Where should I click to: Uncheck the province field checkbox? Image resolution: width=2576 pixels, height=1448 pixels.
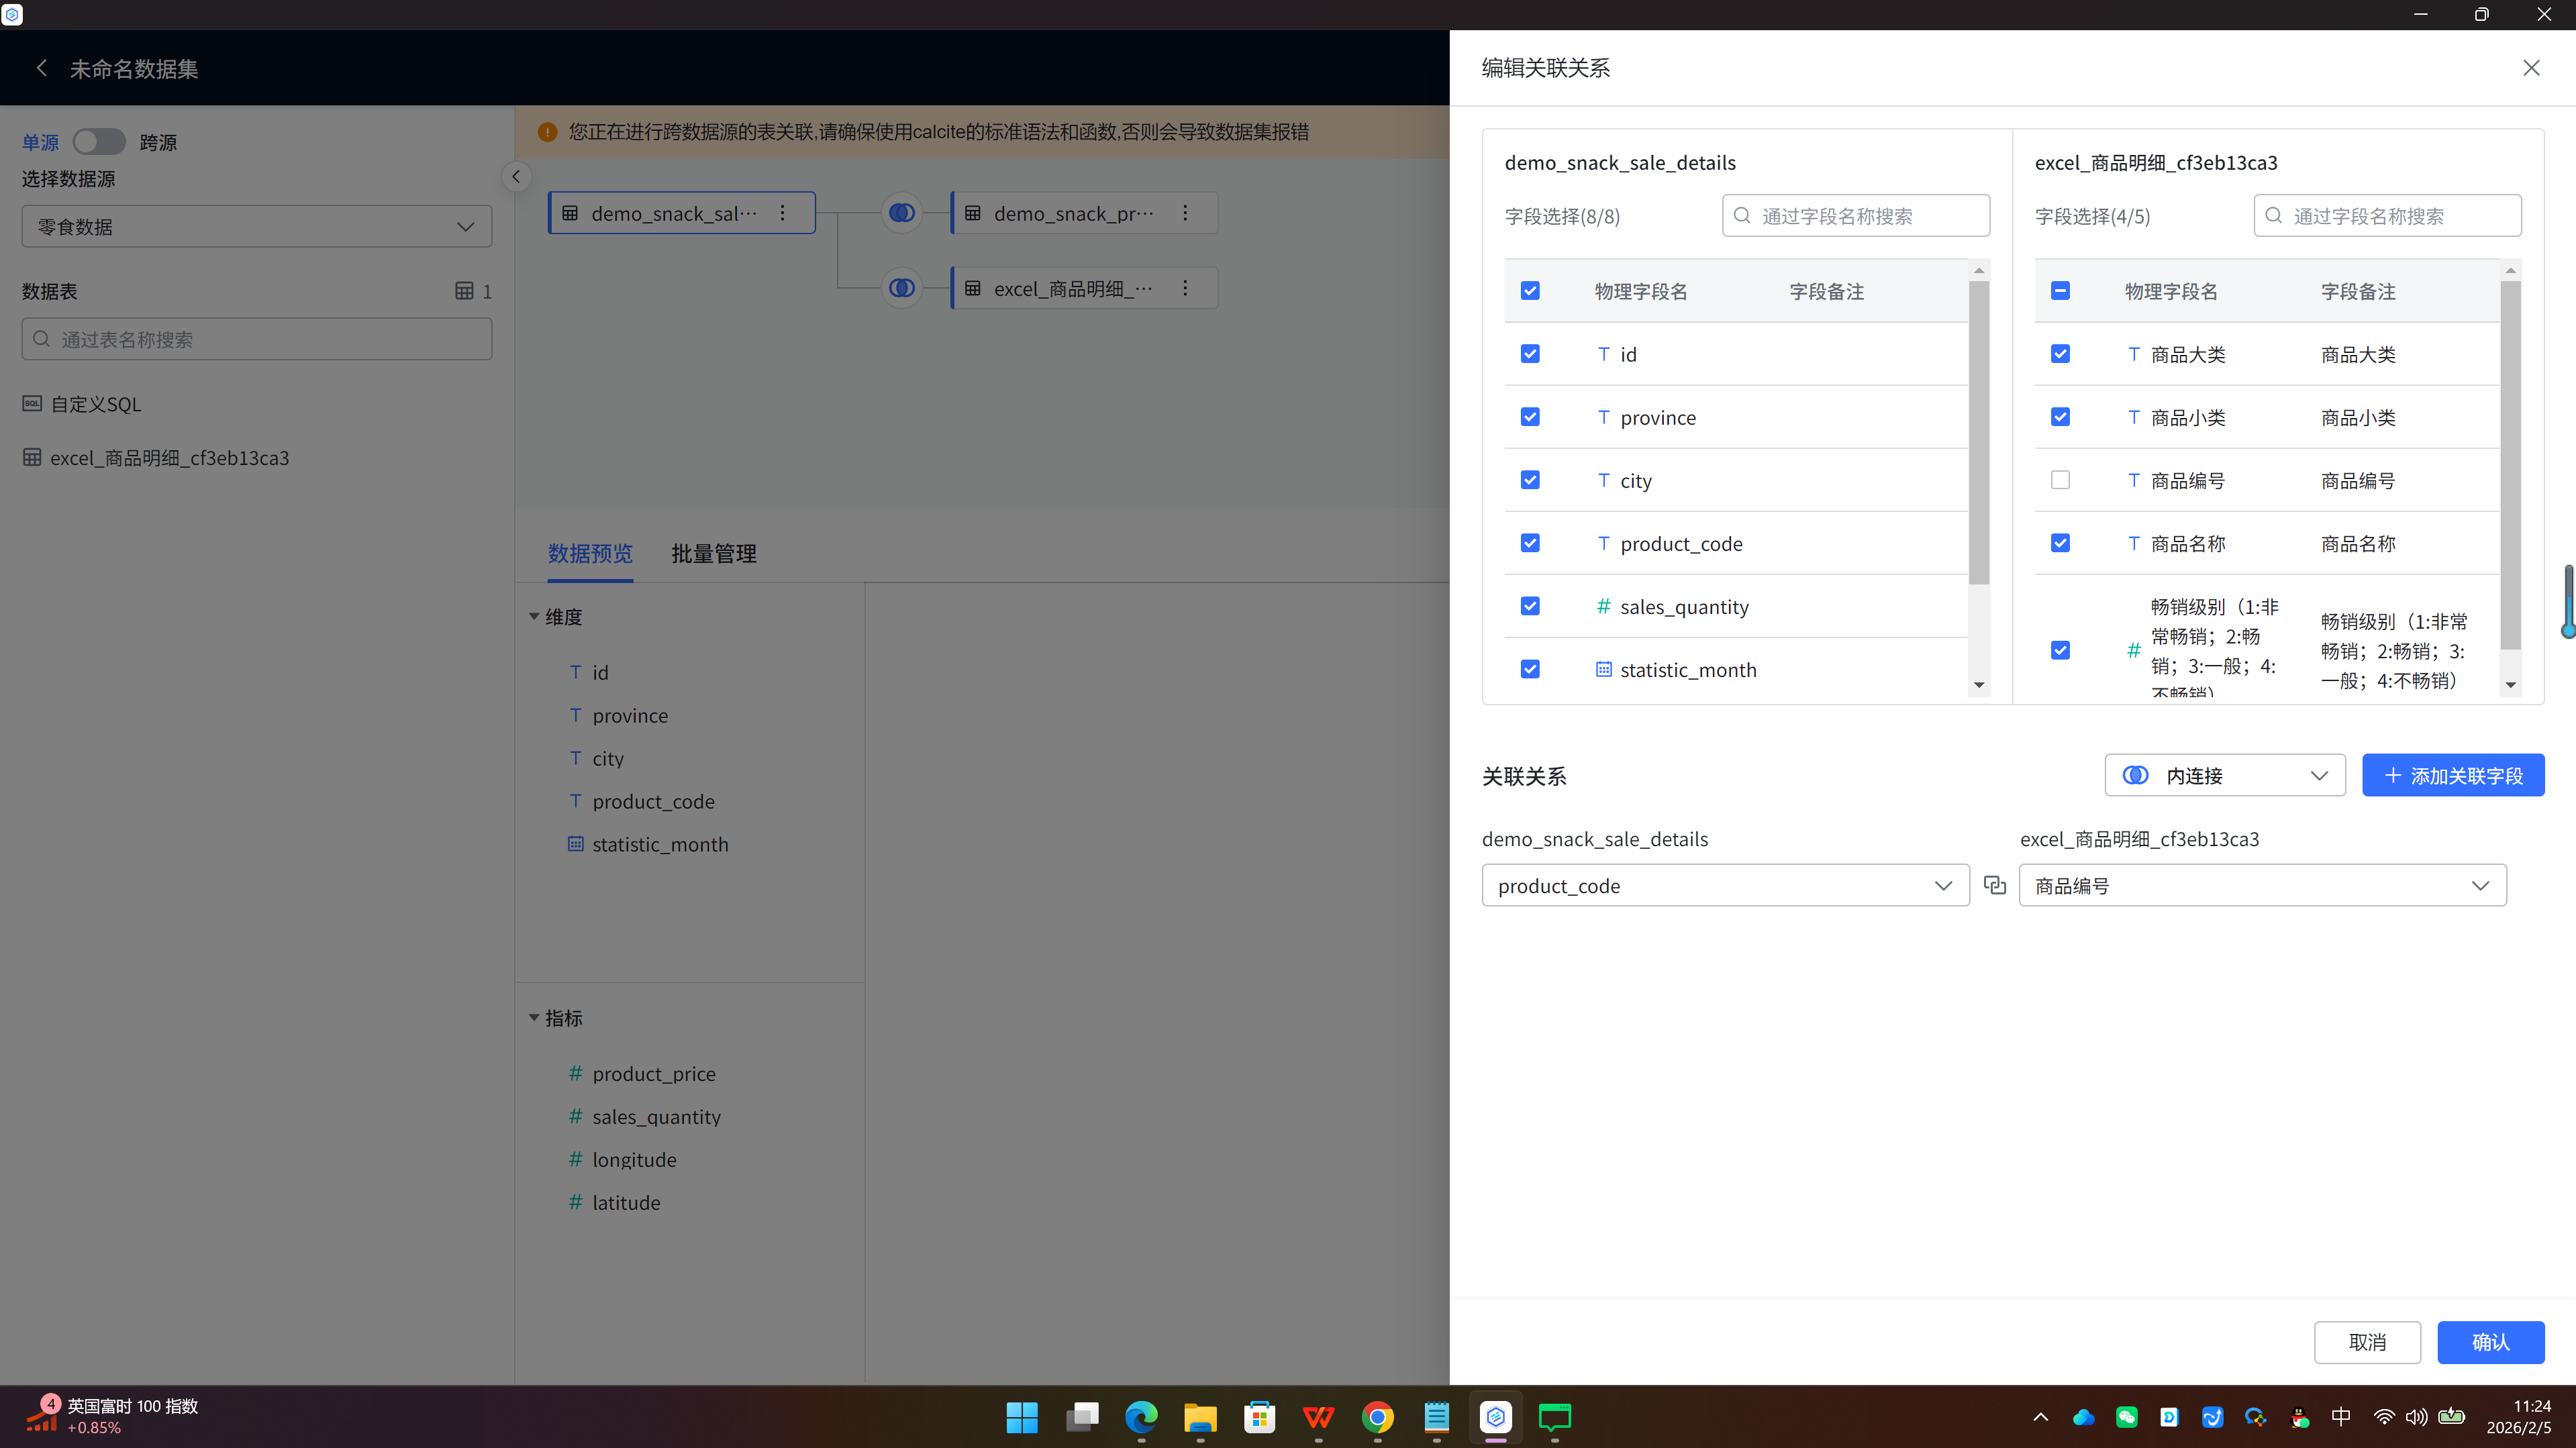[x=1529, y=417]
